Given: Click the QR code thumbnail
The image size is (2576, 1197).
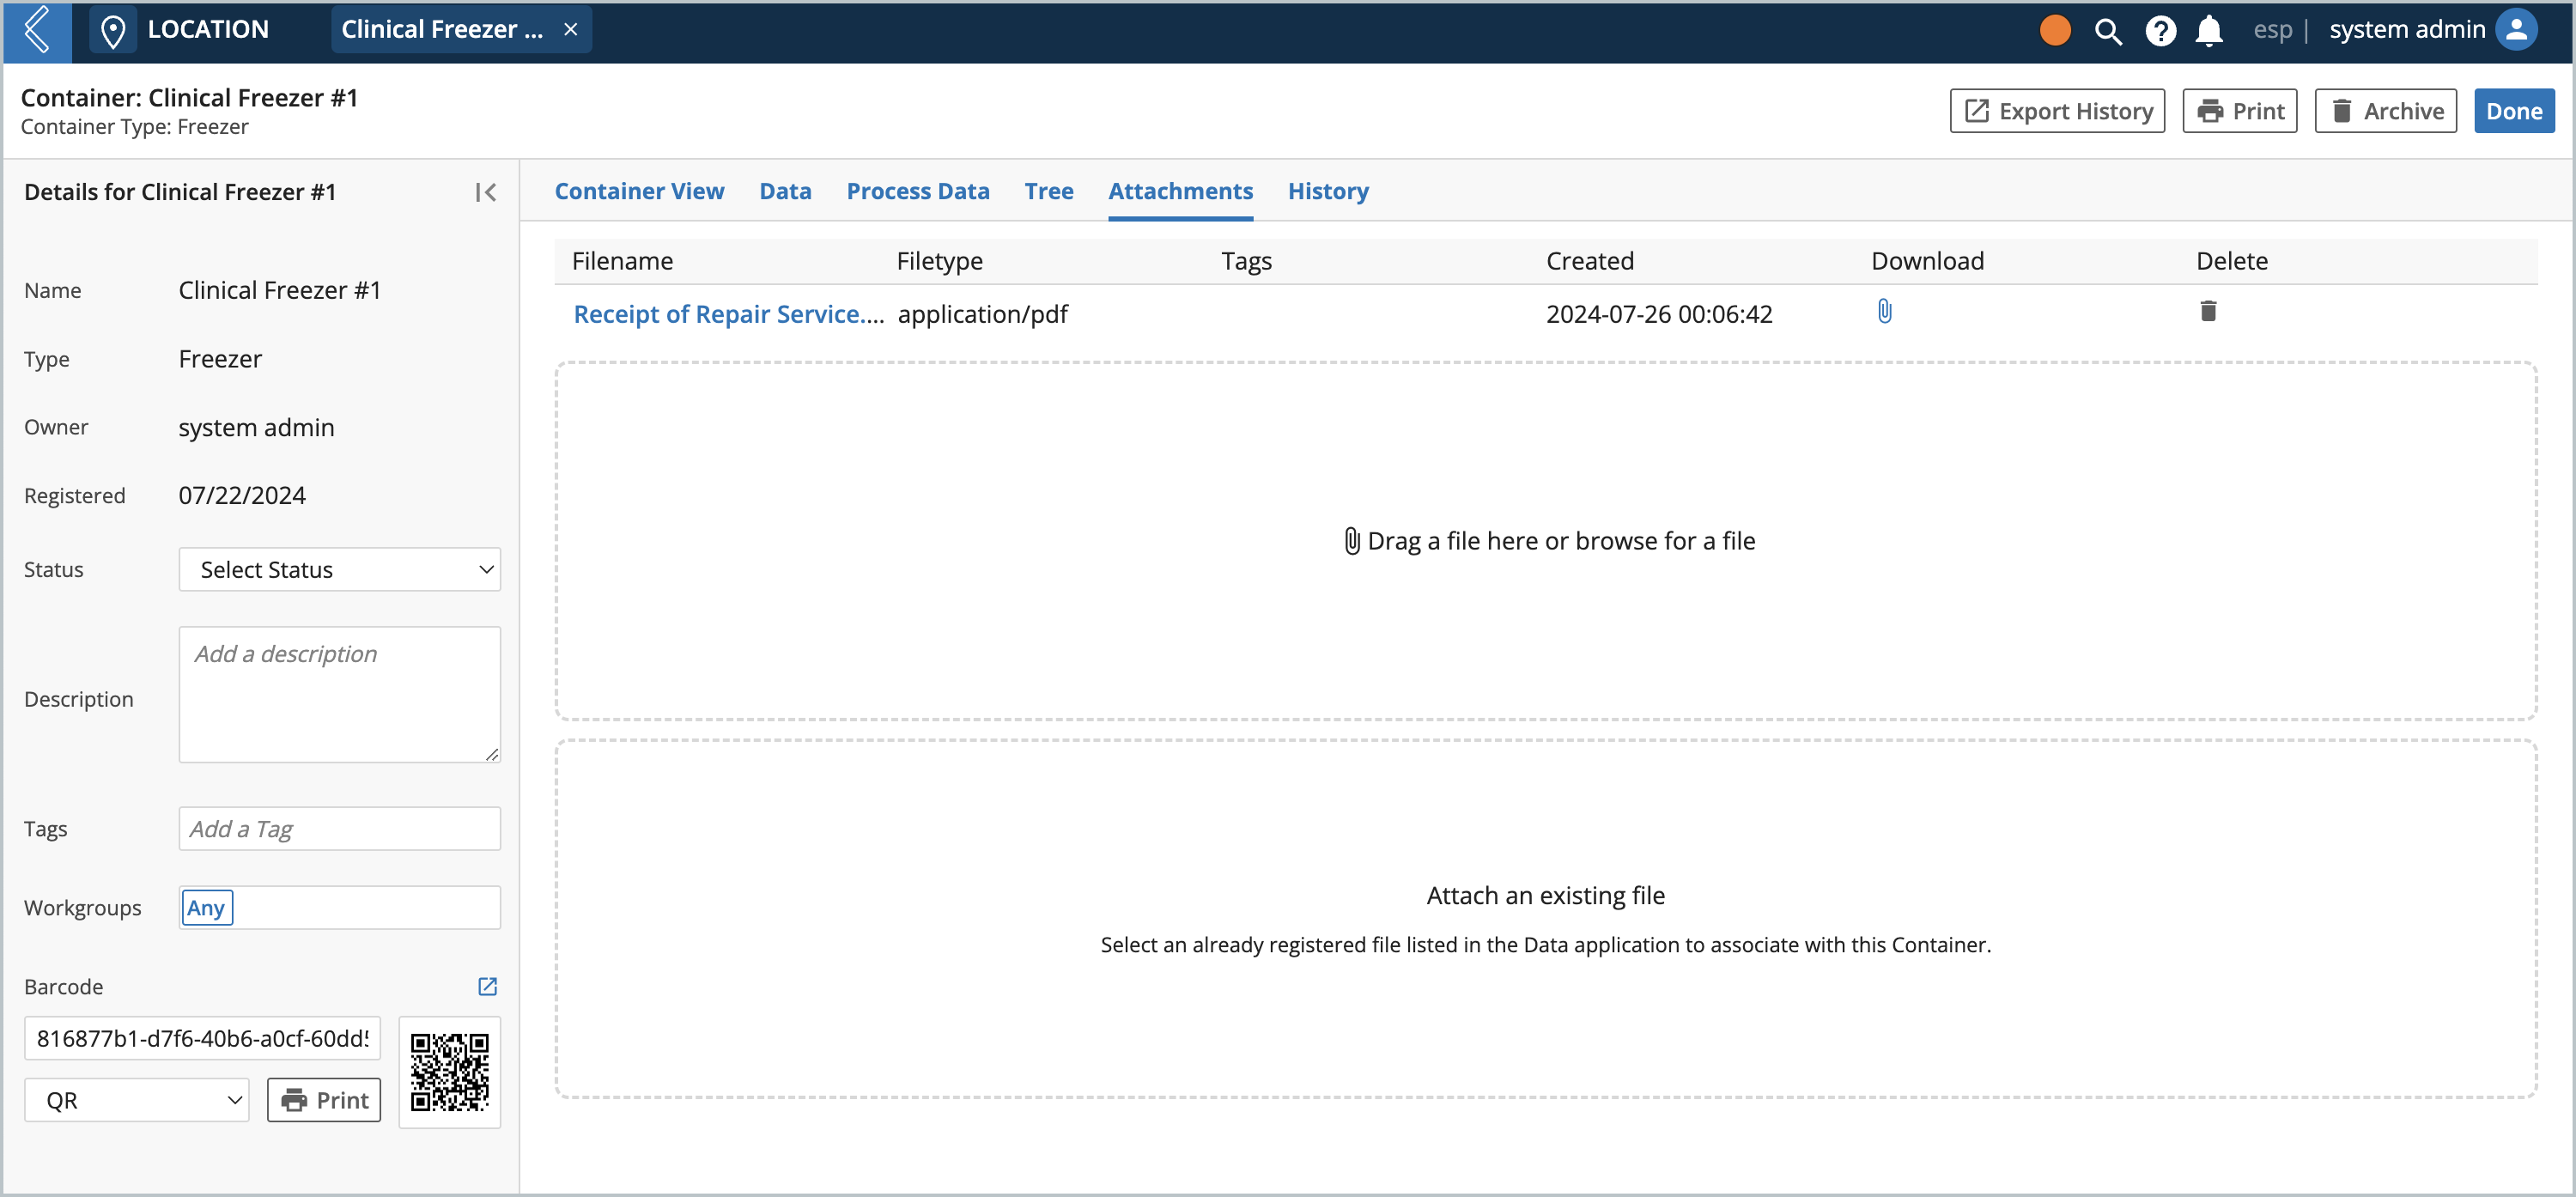Looking at the screenshot, I should coord(450,1072).
